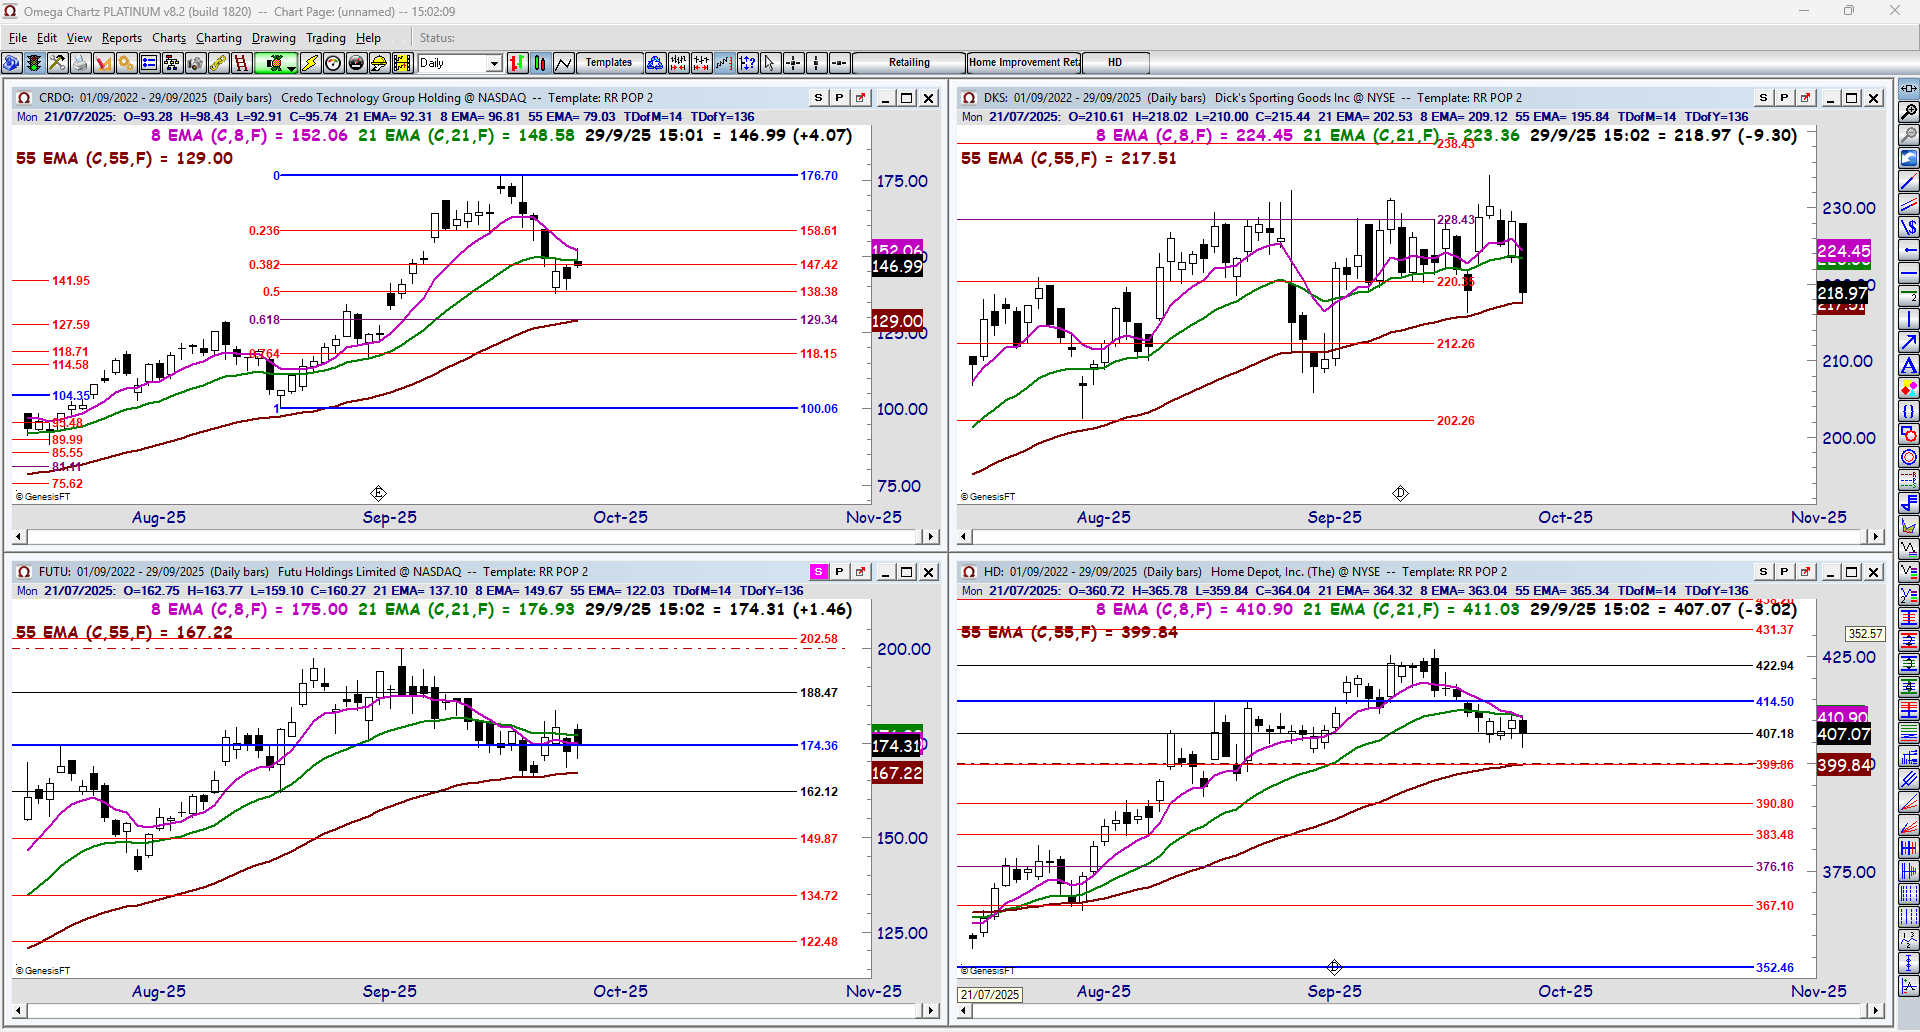The width and height of the screenshot is (1920, 1032).
Task: Click the blue list icon in toolbar
Action: pyautogui.click(x=149, y=63)
